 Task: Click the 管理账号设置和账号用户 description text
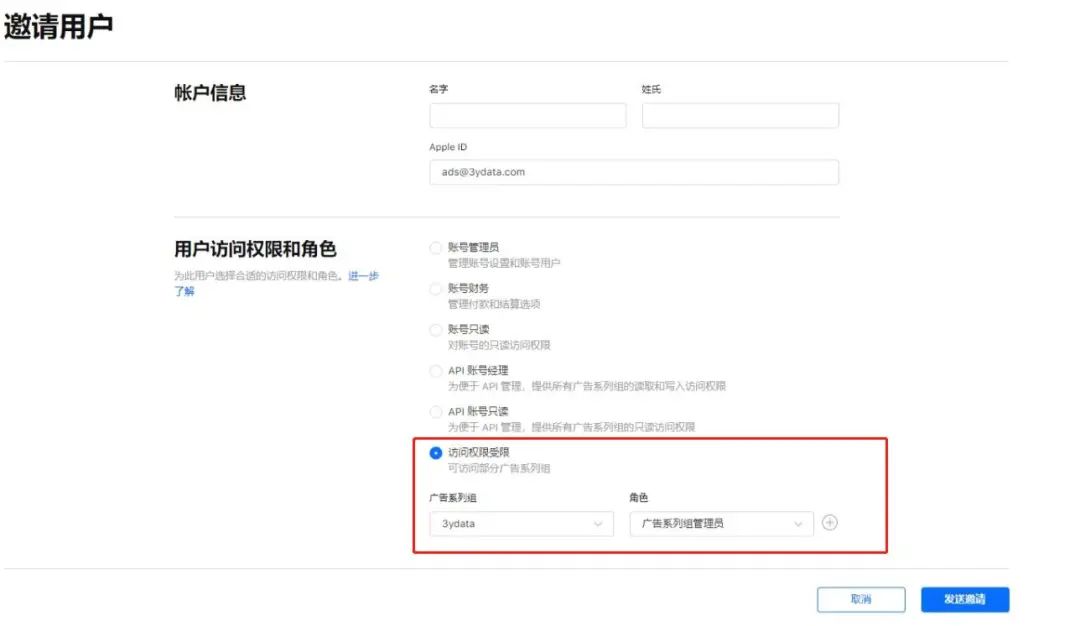point(503,263)
